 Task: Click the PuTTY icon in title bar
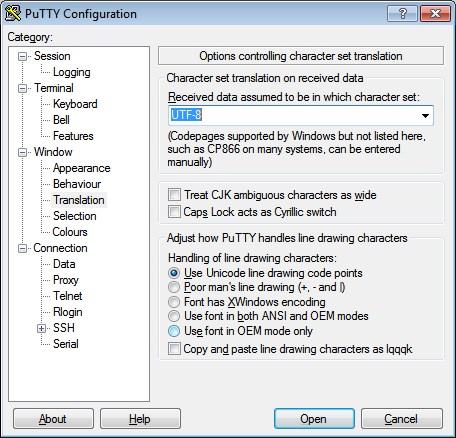pyautogui.click(x=13, y=13)
